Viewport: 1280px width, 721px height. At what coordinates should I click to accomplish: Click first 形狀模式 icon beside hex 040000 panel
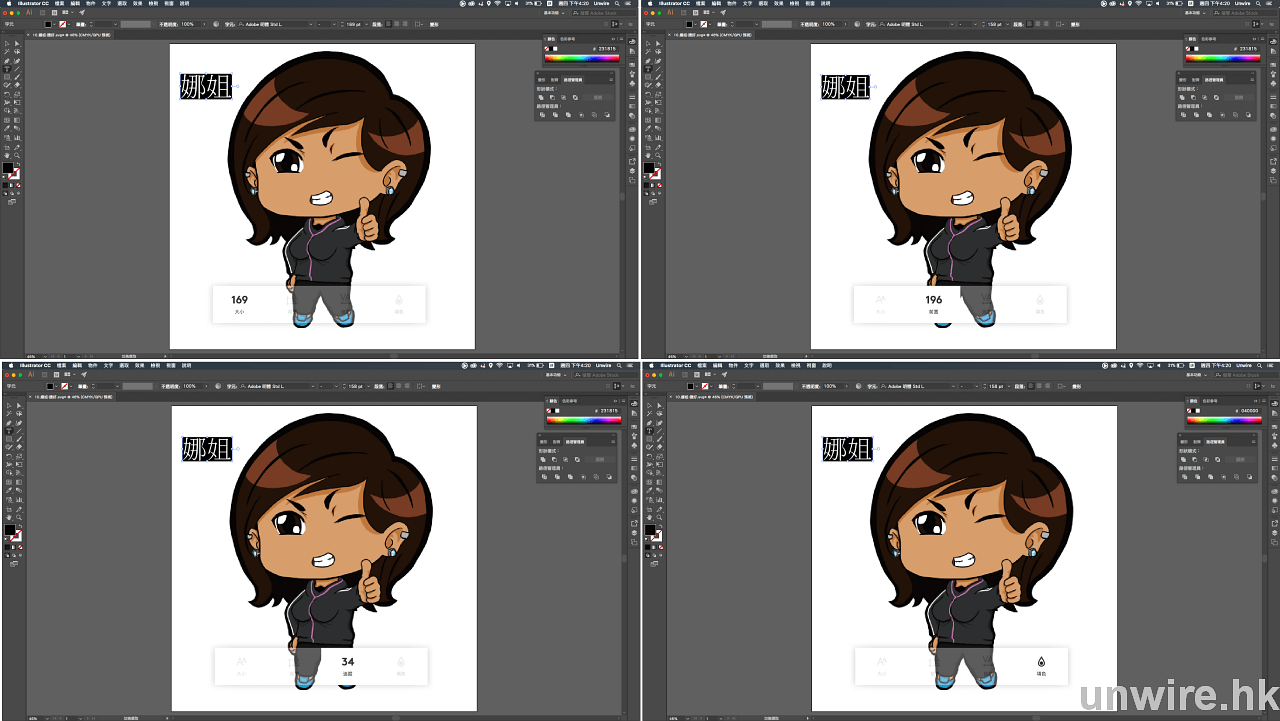1183,460
